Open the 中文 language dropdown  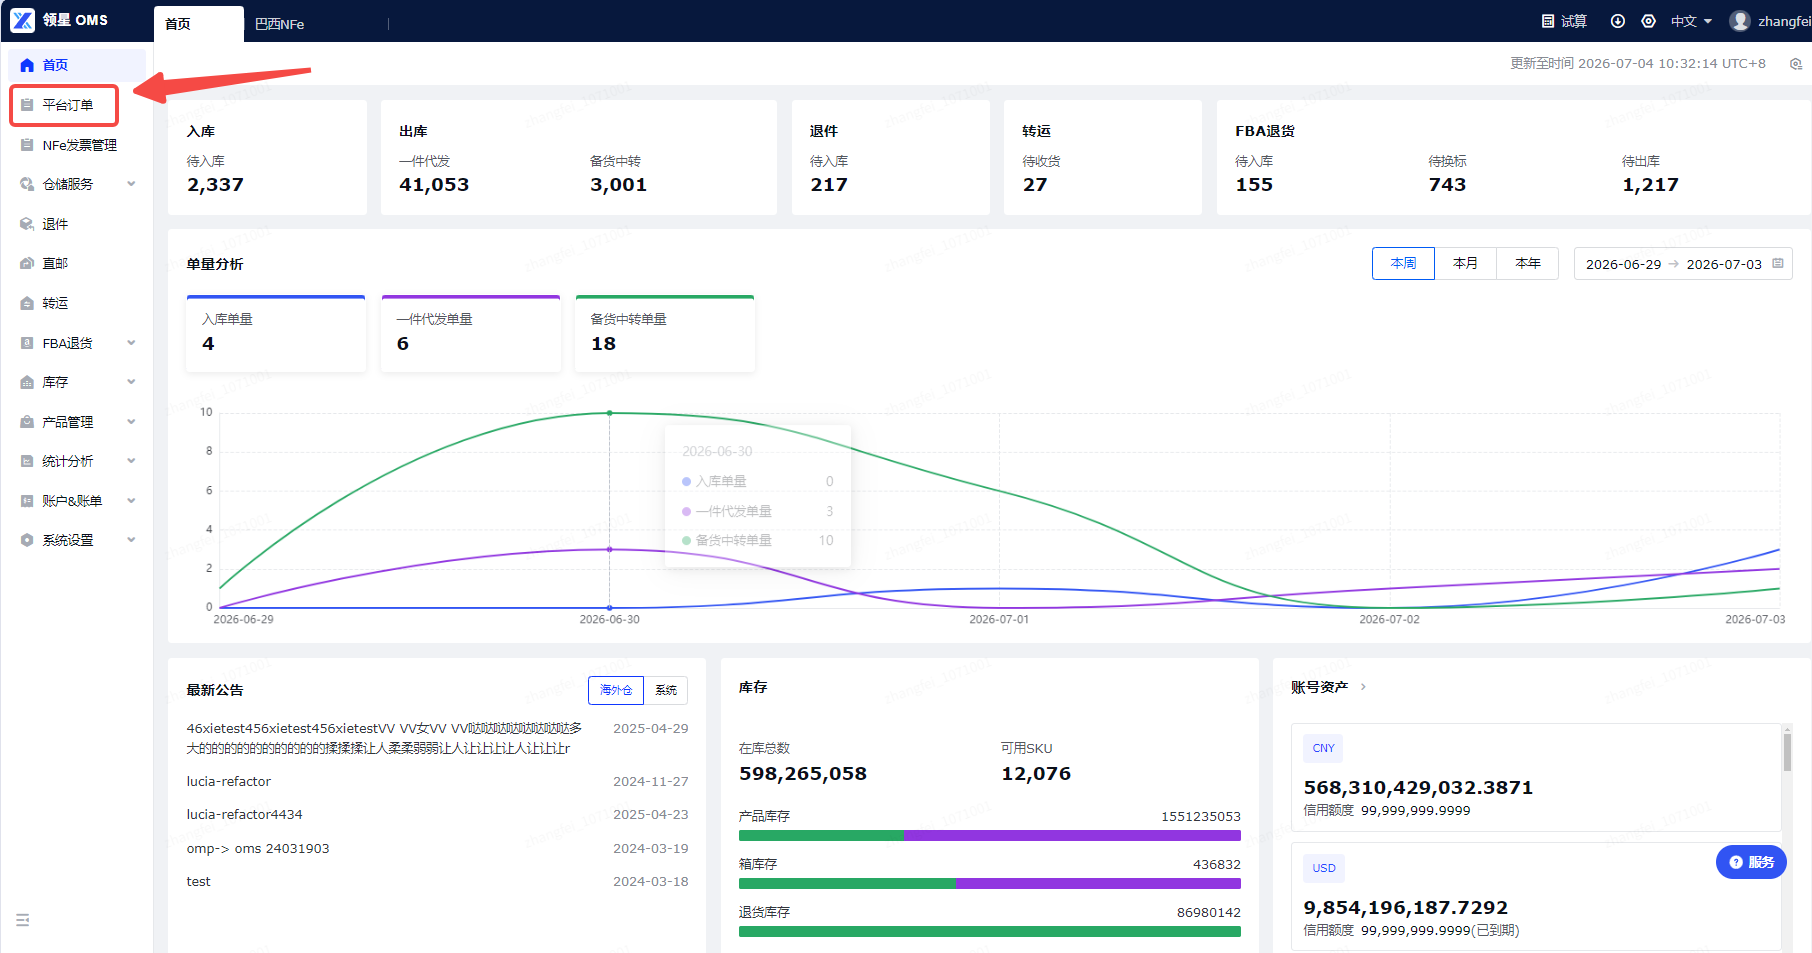(1691, 21)
